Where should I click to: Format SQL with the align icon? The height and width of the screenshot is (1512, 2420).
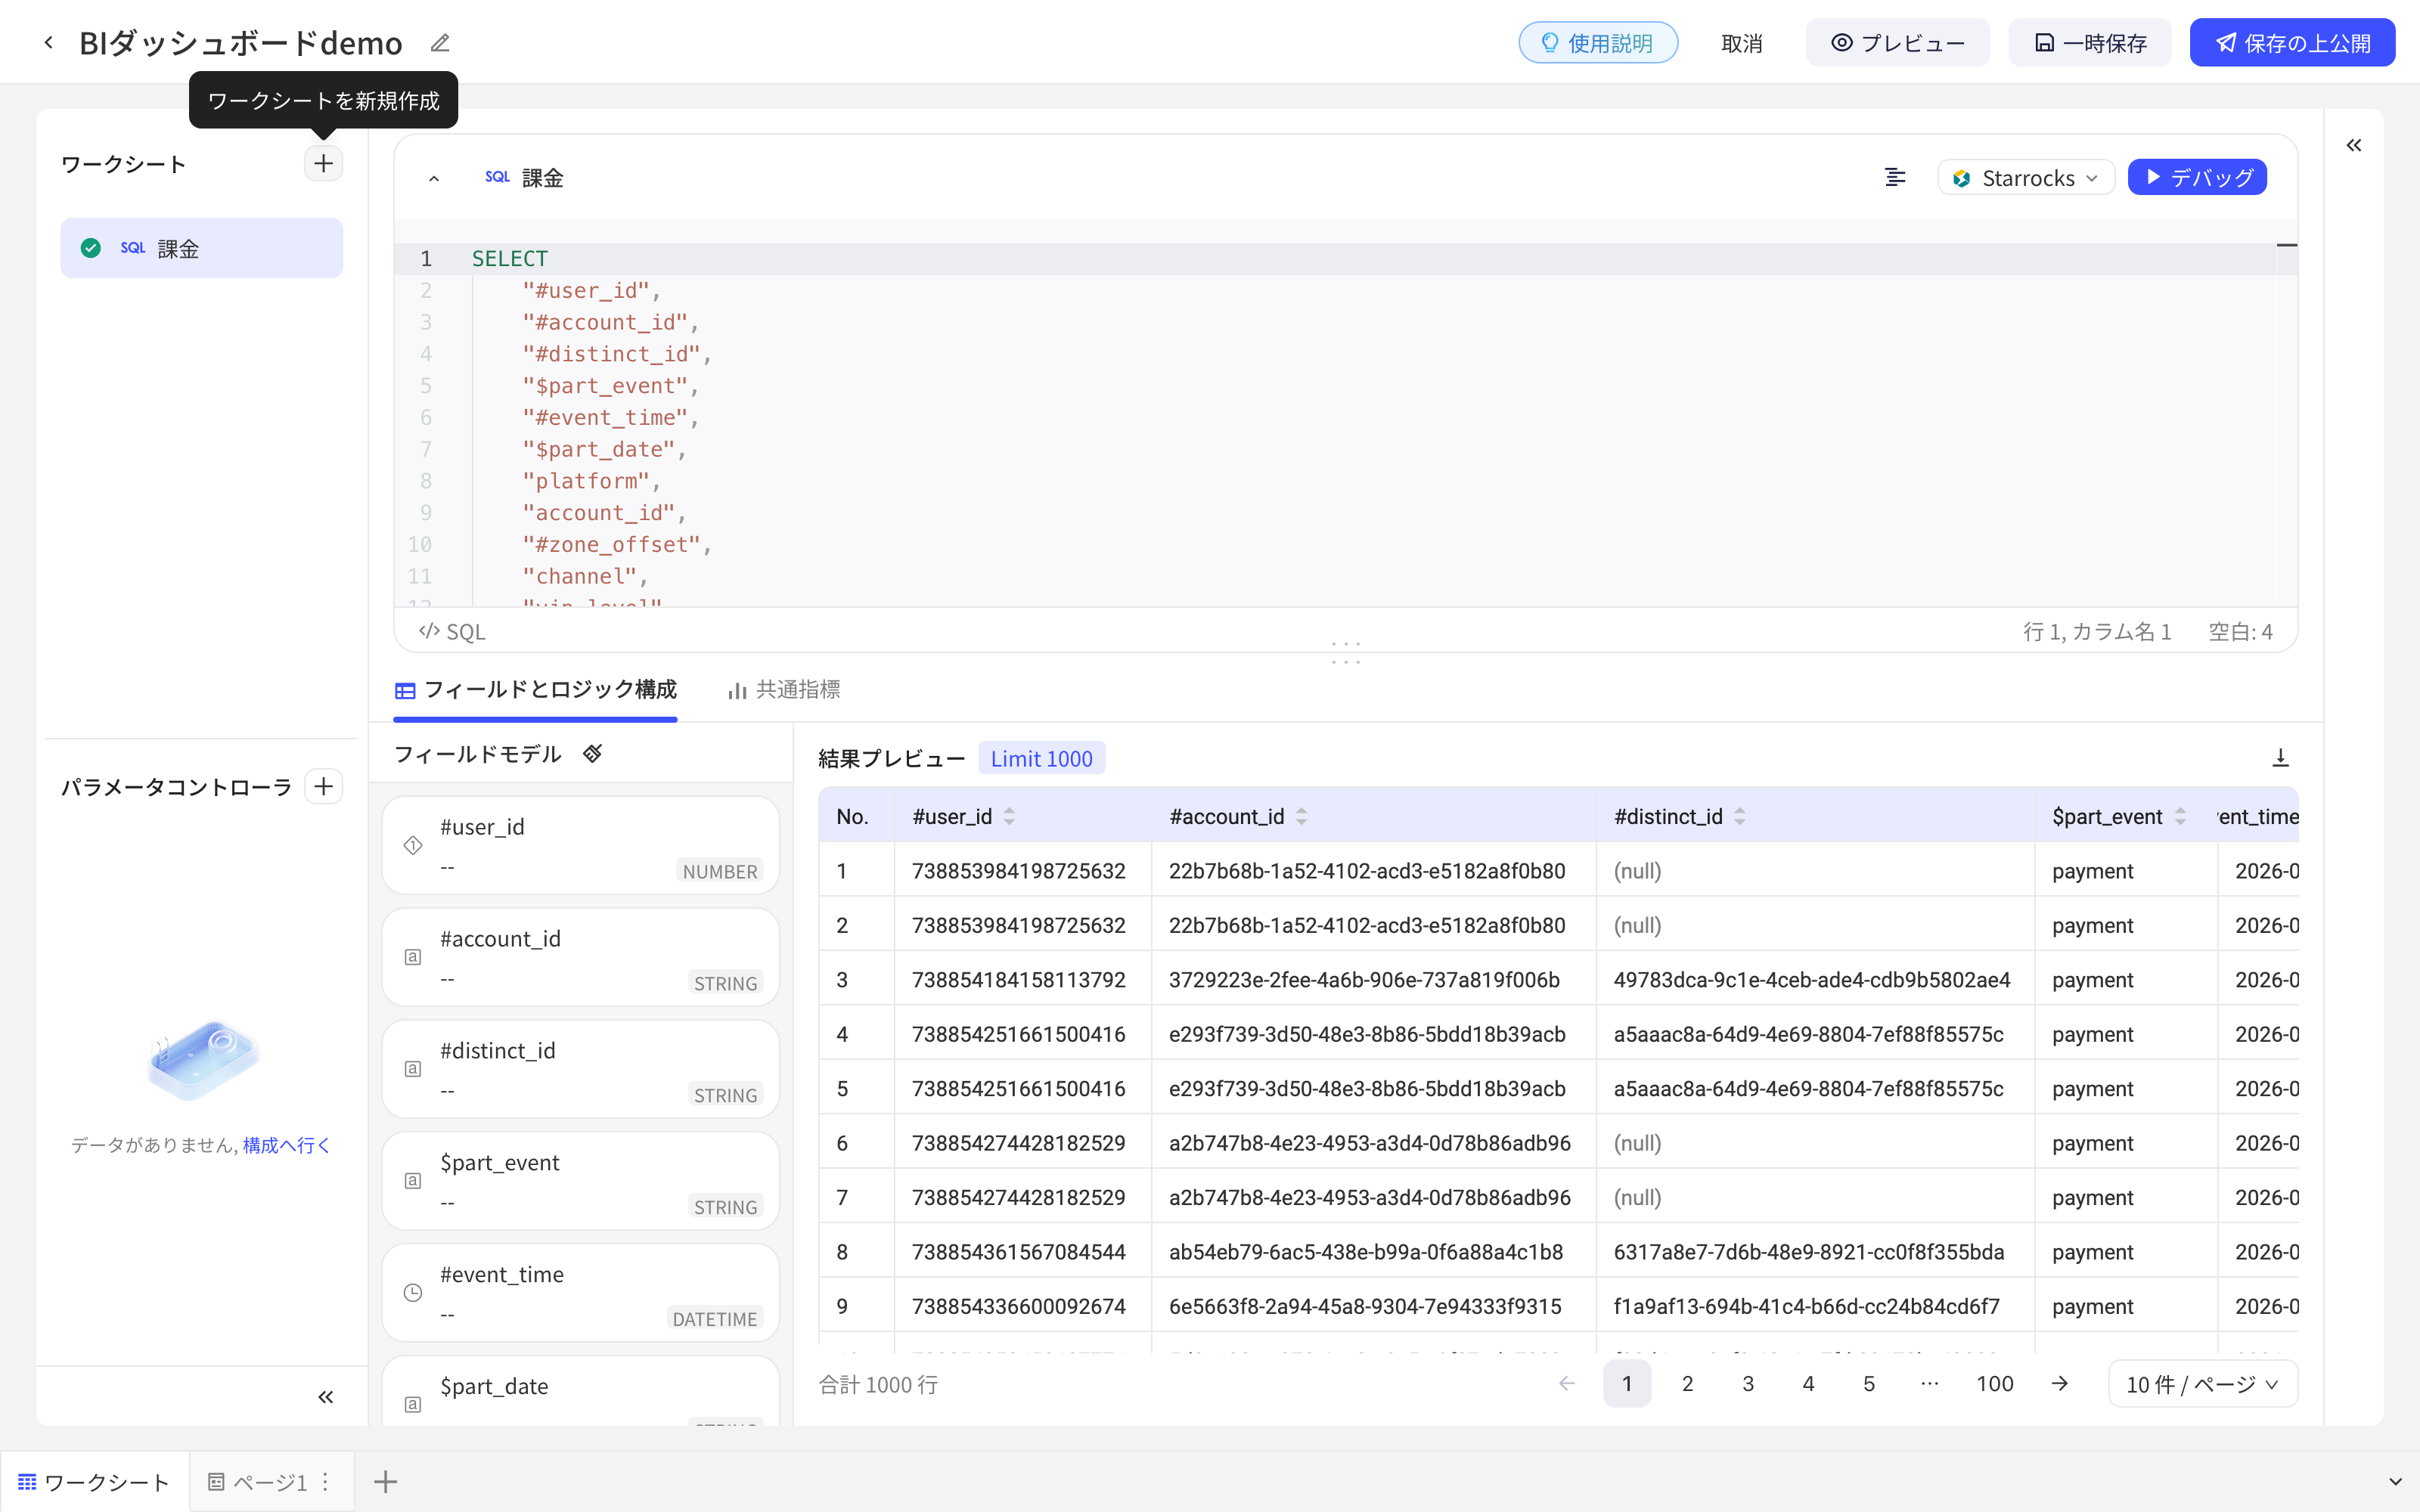(x=1895, y=178)
